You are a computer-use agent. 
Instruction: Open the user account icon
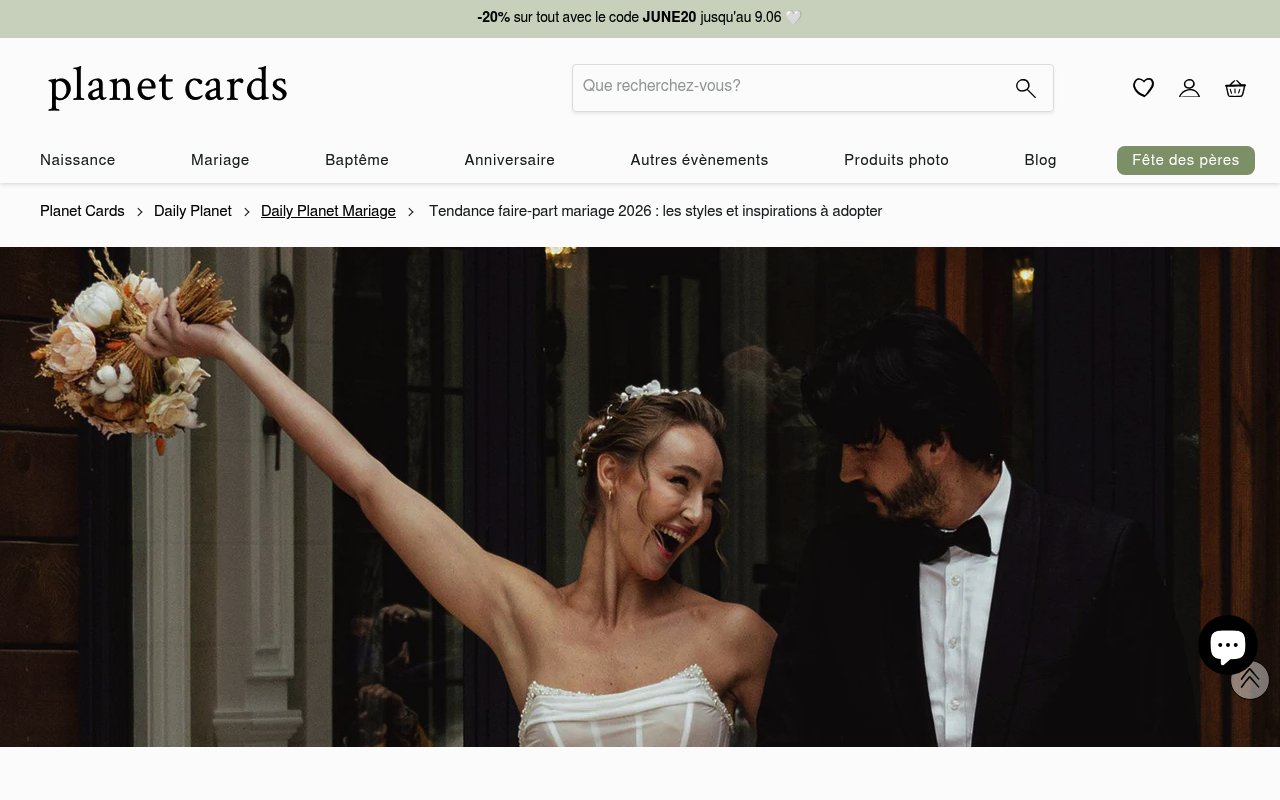coord(1189,88)
